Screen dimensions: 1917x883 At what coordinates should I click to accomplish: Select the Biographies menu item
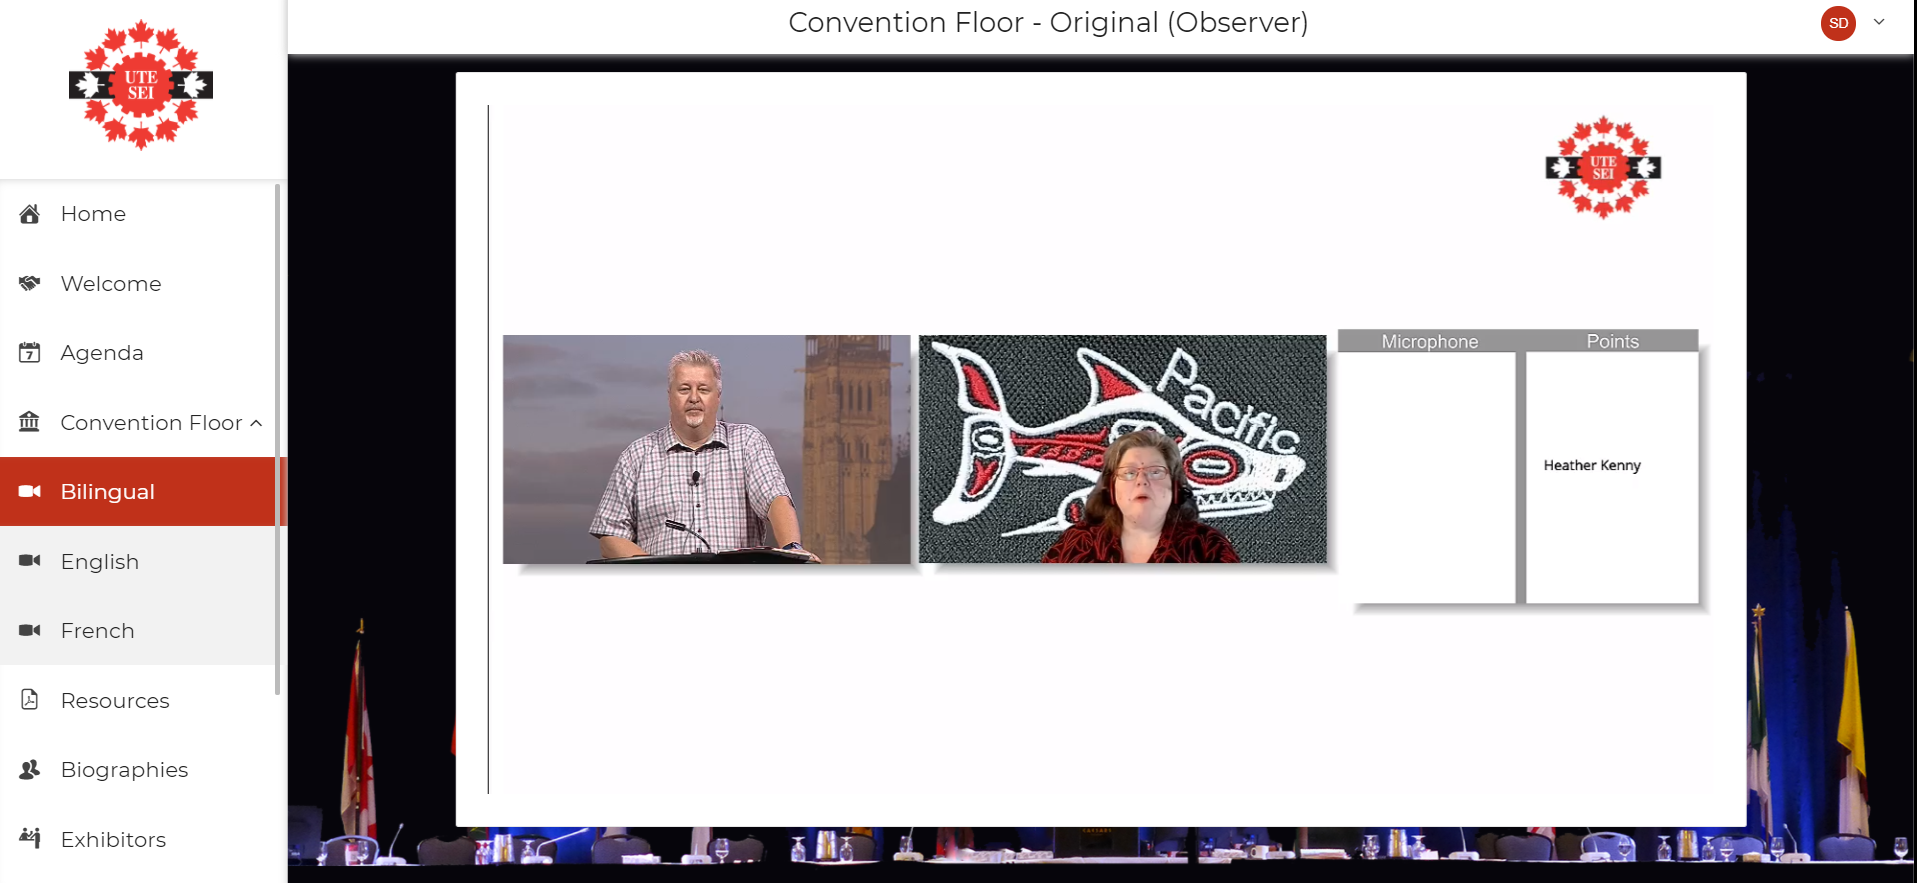tap(124, 770)
